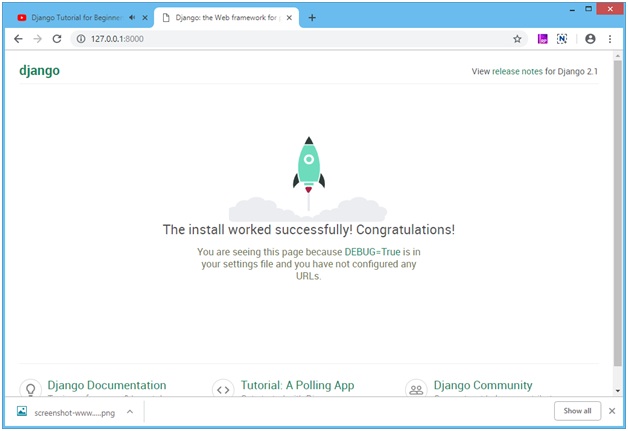Image resolution: width=628 pixels, height=431 pixels.
Task: Click the install worked successfully heading
Action: click(x=308, y=230)
